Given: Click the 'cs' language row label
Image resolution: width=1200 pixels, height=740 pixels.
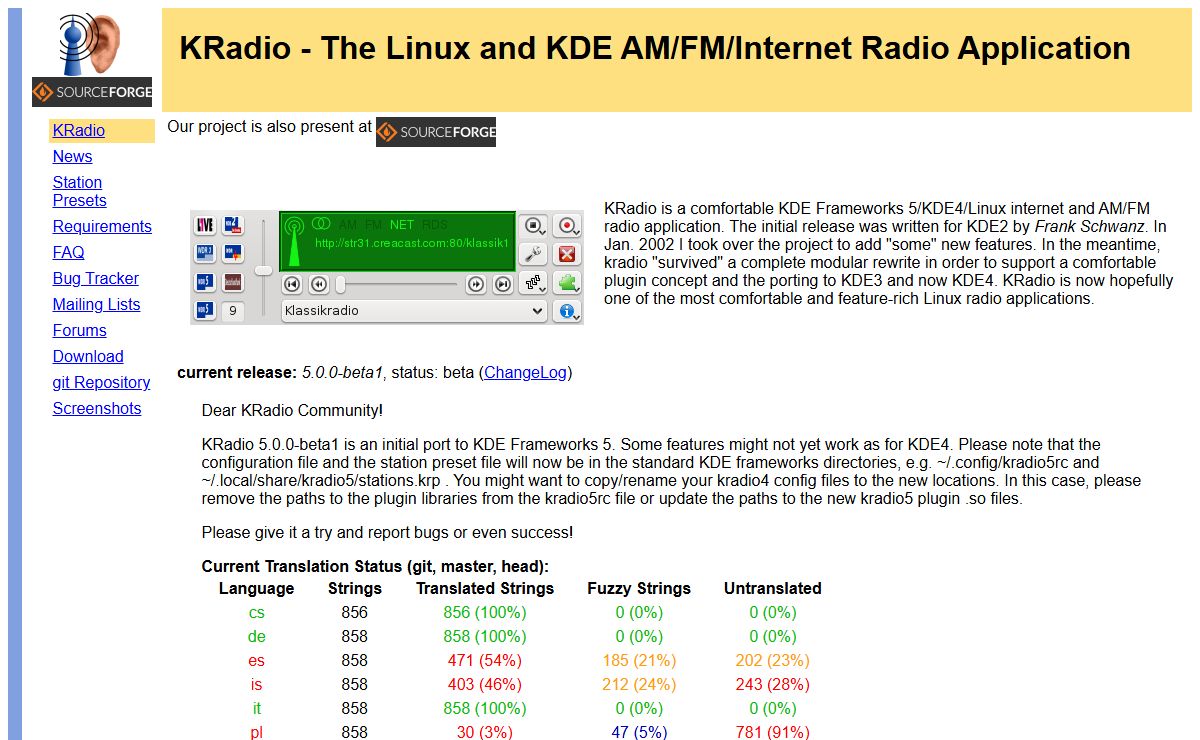Looking at the screenshot, I should 257,613.
